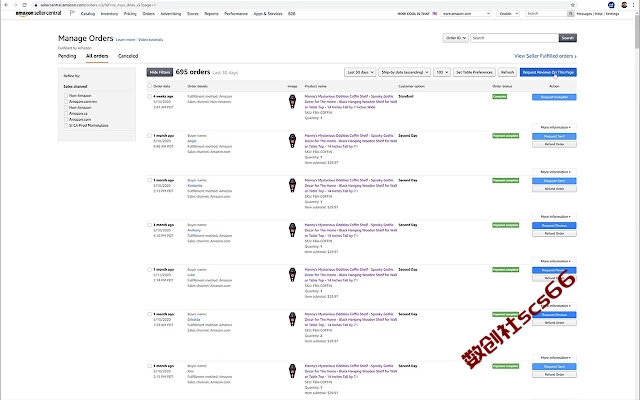
Task: Open the View Seller Fulfilled orders link
Action: [x=545, y=56]
